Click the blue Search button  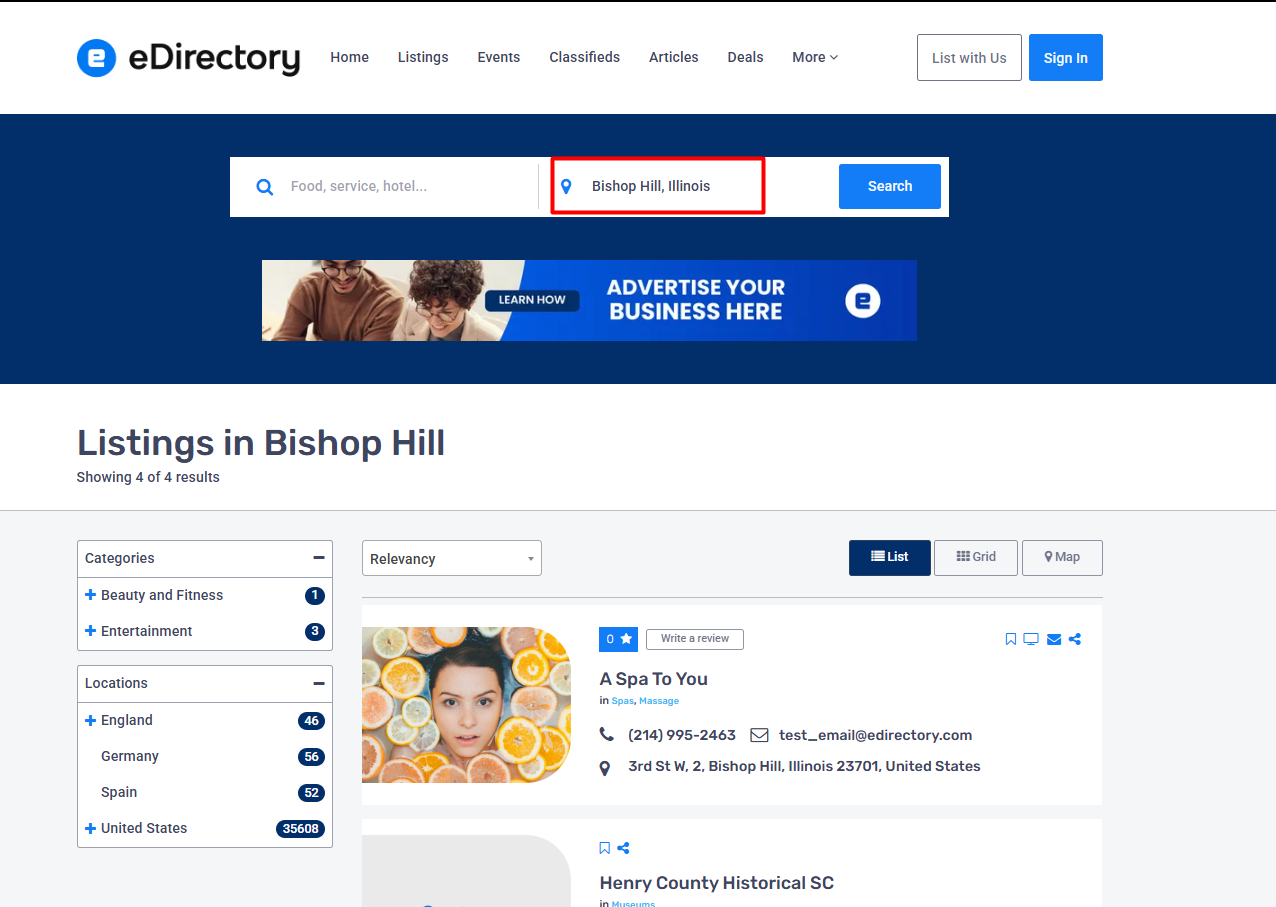tap(890, 186)
